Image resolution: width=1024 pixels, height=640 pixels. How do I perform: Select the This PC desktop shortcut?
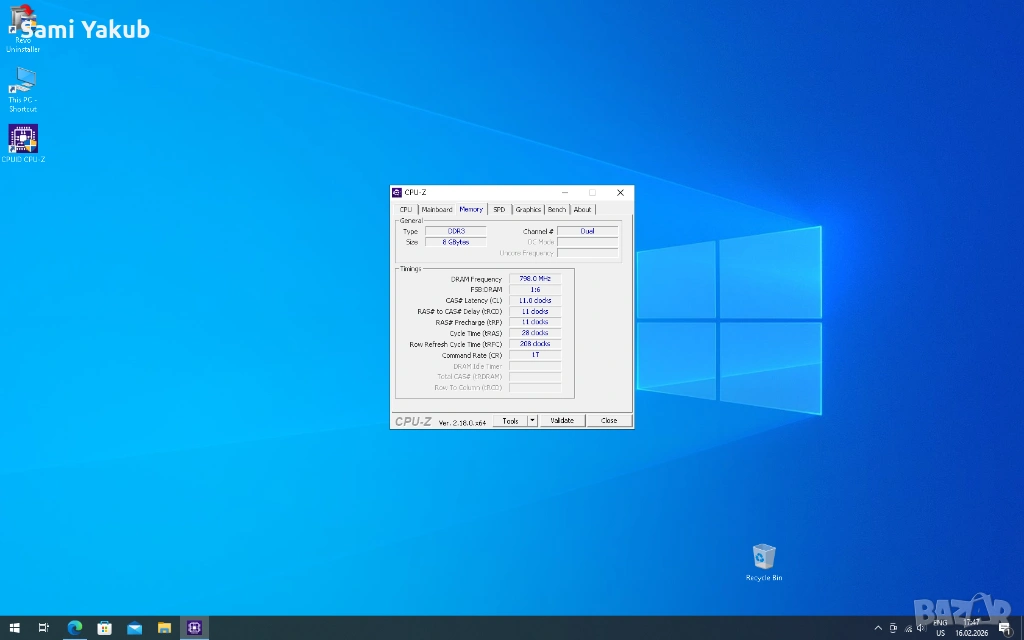(x=23, y=82)
